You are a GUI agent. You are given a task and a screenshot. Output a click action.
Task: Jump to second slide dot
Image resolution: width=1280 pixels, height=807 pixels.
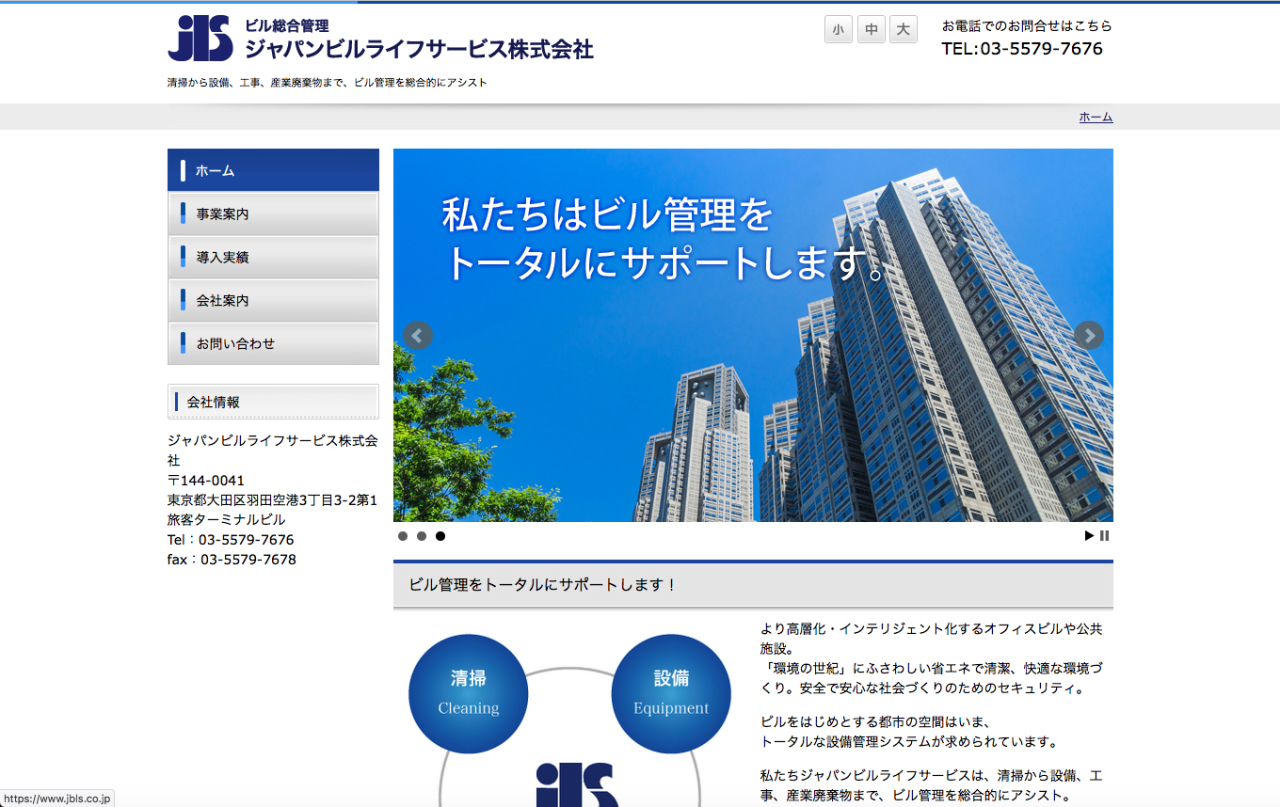click(x=422, y=536)
